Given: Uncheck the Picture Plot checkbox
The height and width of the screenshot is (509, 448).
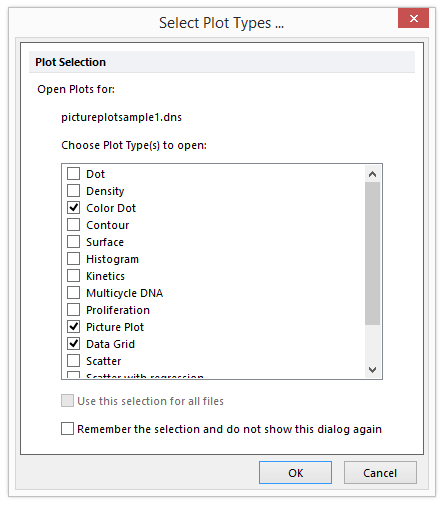Looking at the screenshot, I should point(74,327).
